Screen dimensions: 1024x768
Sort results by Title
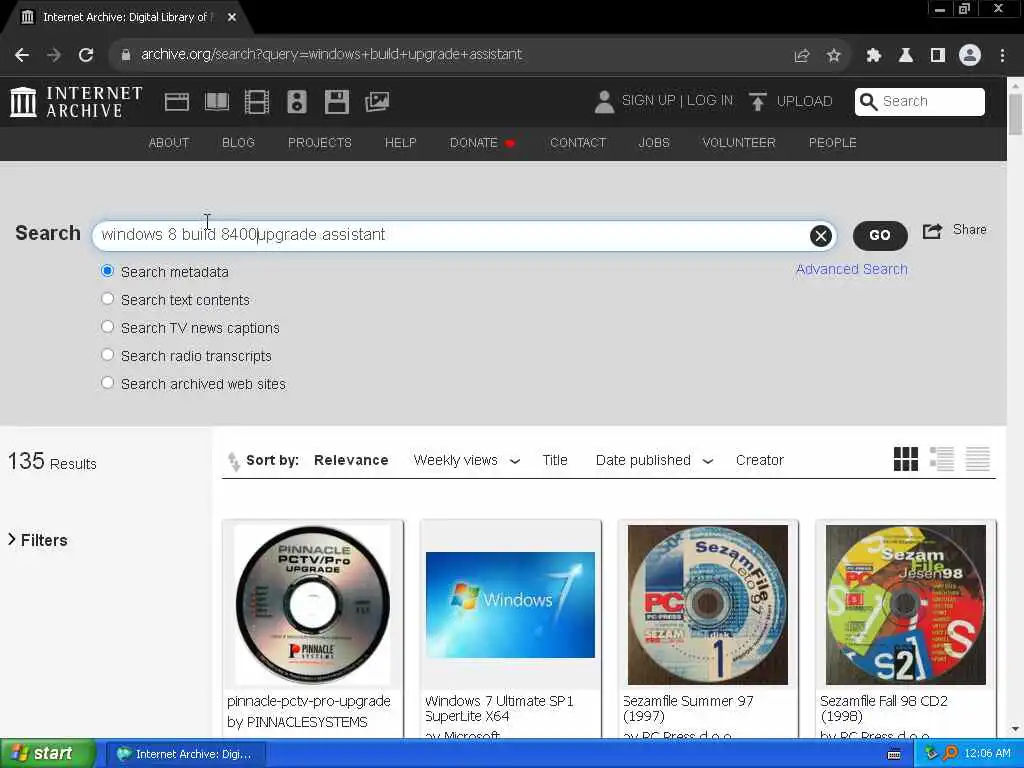(x=555, y=460)
